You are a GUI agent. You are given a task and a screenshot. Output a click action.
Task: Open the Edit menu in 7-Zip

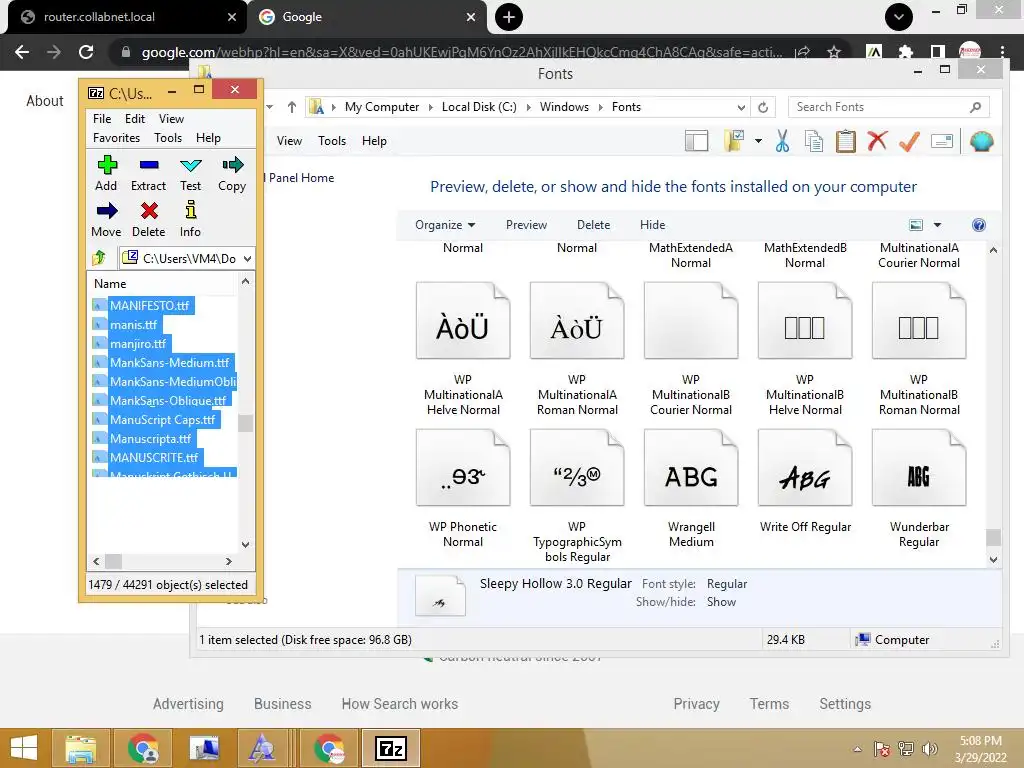(x=135, y=119)
